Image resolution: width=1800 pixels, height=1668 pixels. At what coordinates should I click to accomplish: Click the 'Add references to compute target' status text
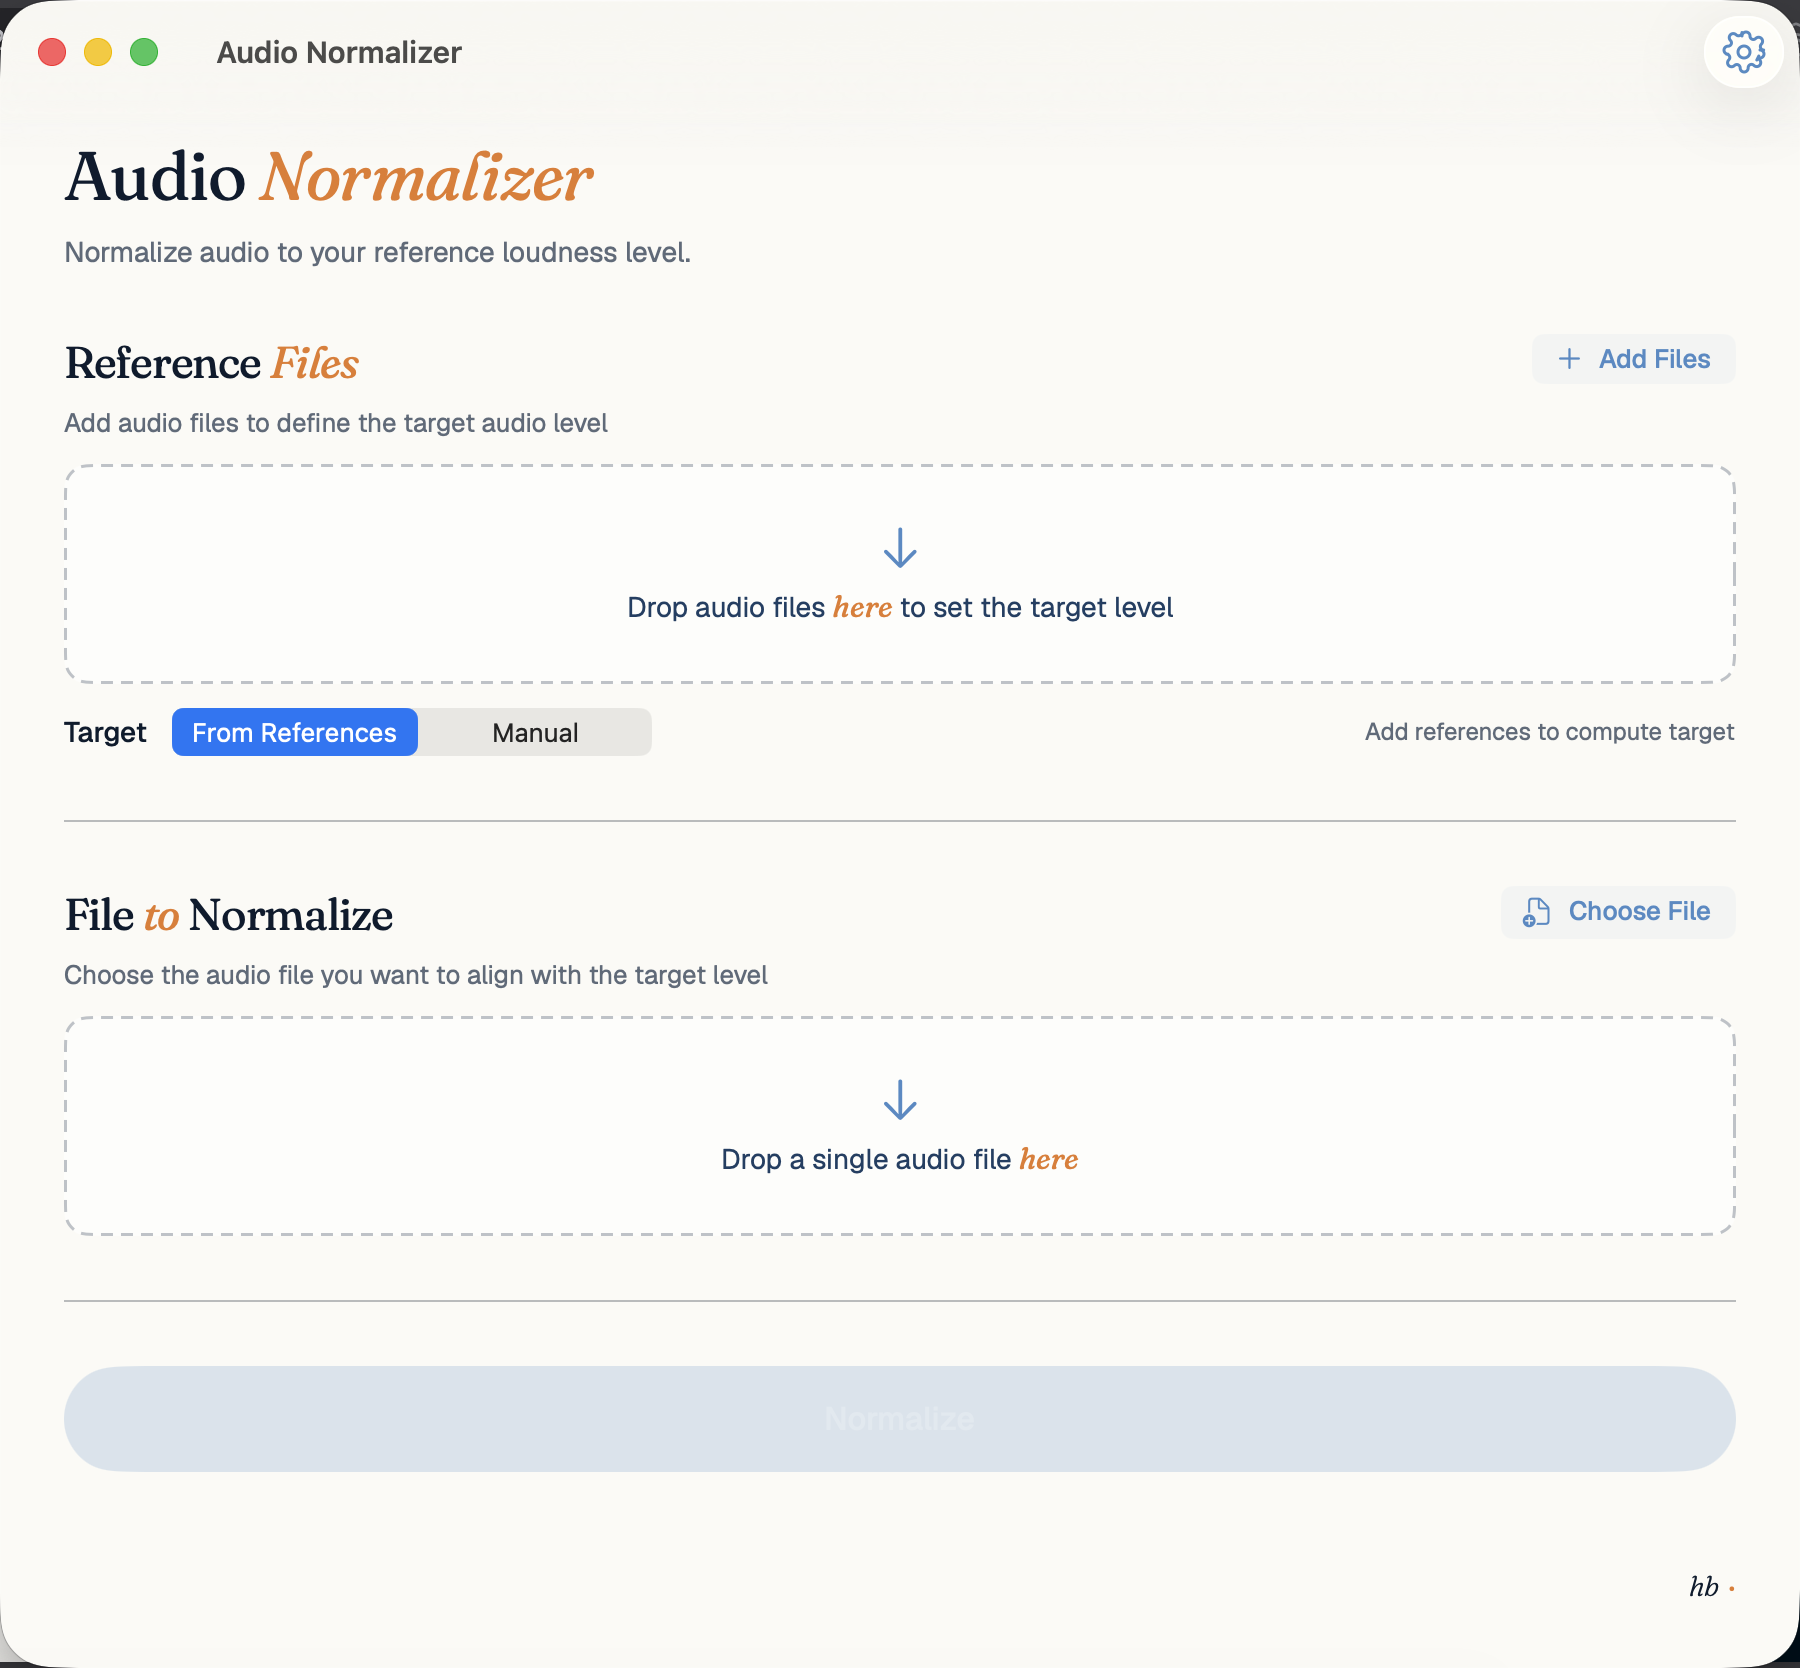point(1549,732)
